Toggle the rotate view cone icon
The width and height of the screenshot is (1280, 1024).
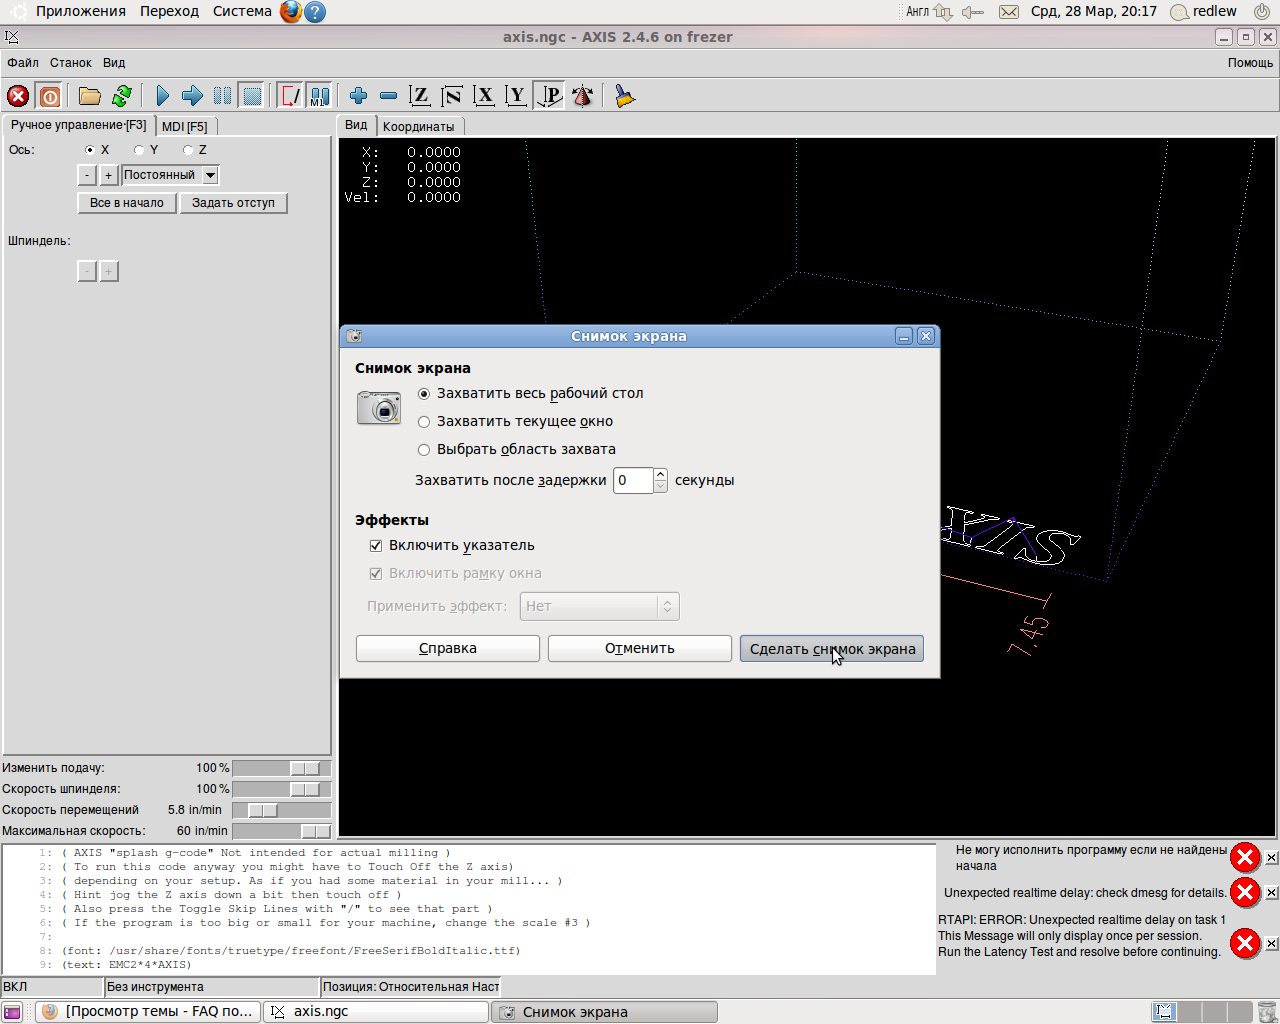(582, 96)
